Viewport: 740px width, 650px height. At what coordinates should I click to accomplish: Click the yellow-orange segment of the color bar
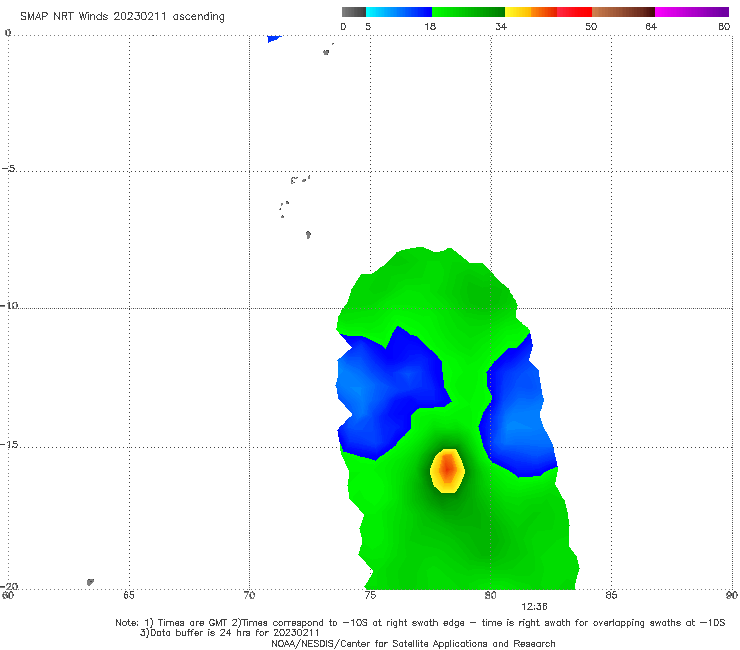click(530, 12)
